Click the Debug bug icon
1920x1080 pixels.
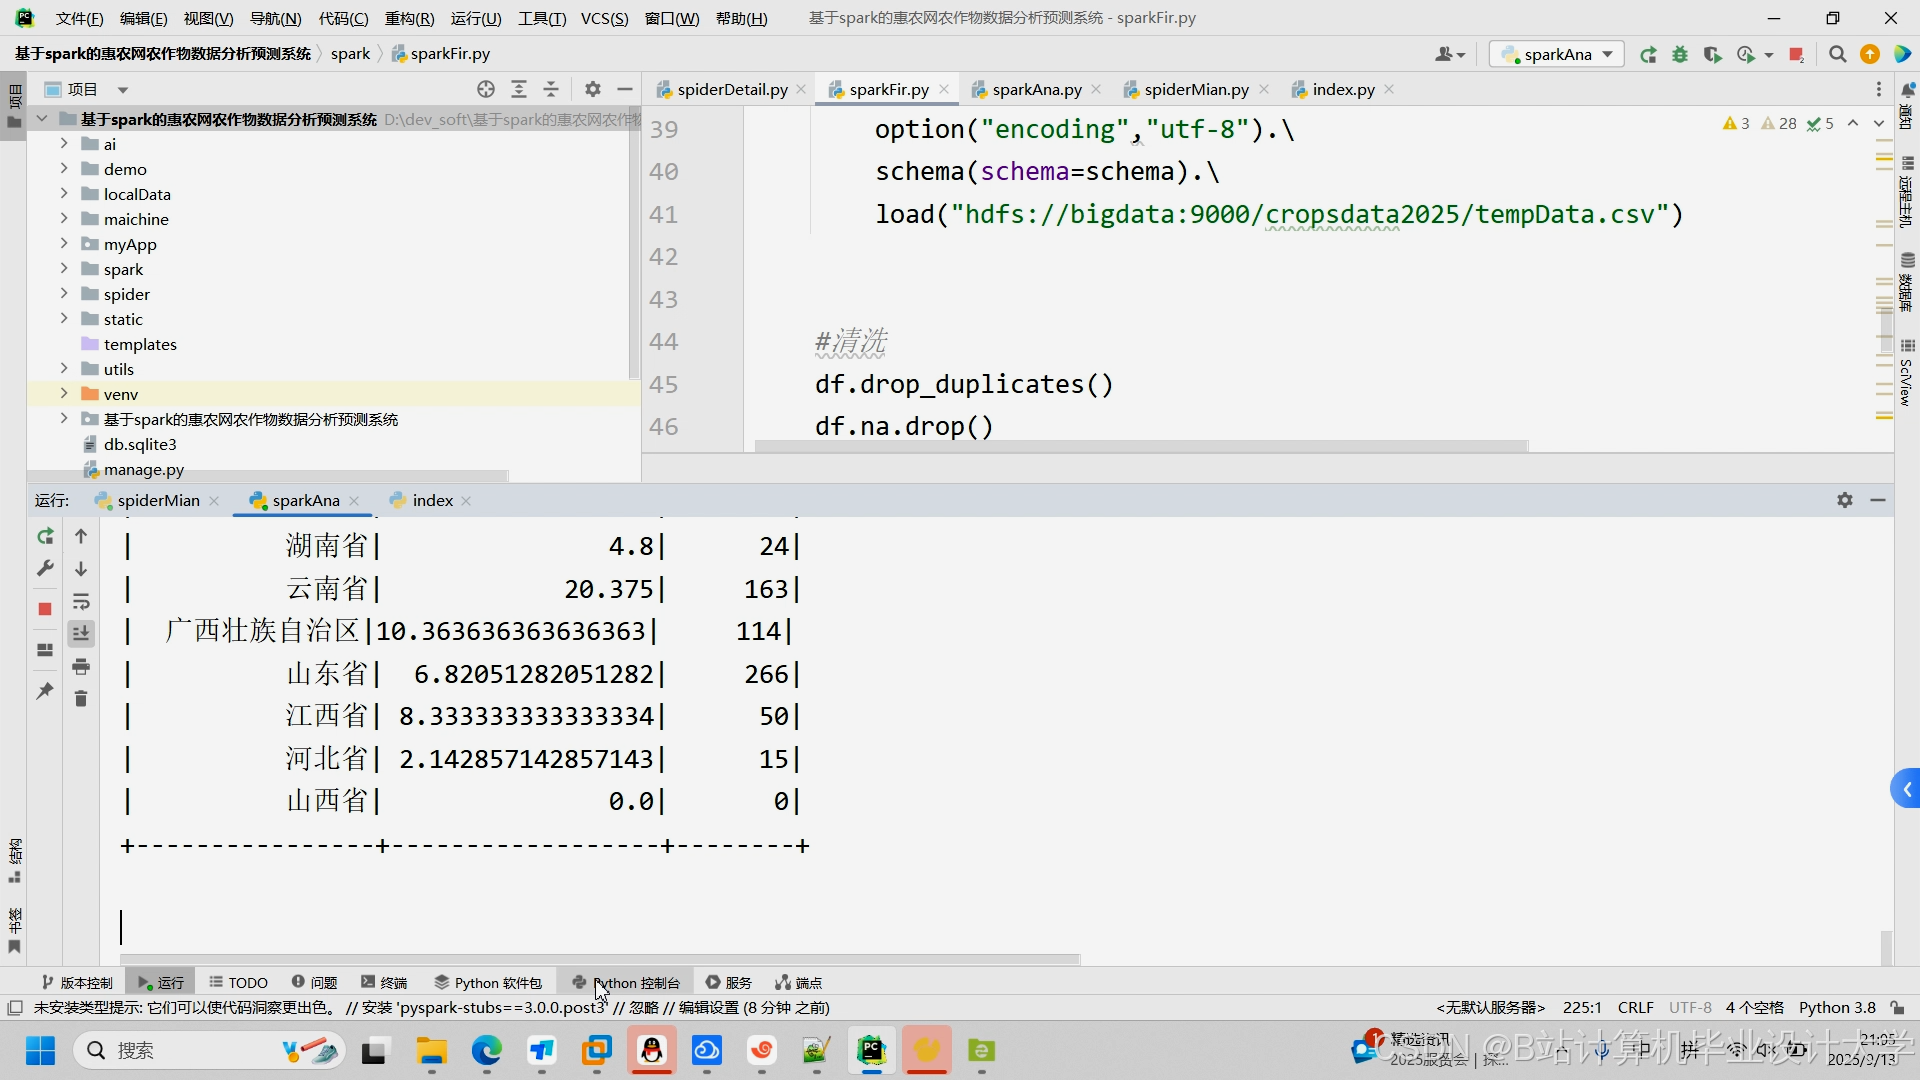(x=1680, y=55)
